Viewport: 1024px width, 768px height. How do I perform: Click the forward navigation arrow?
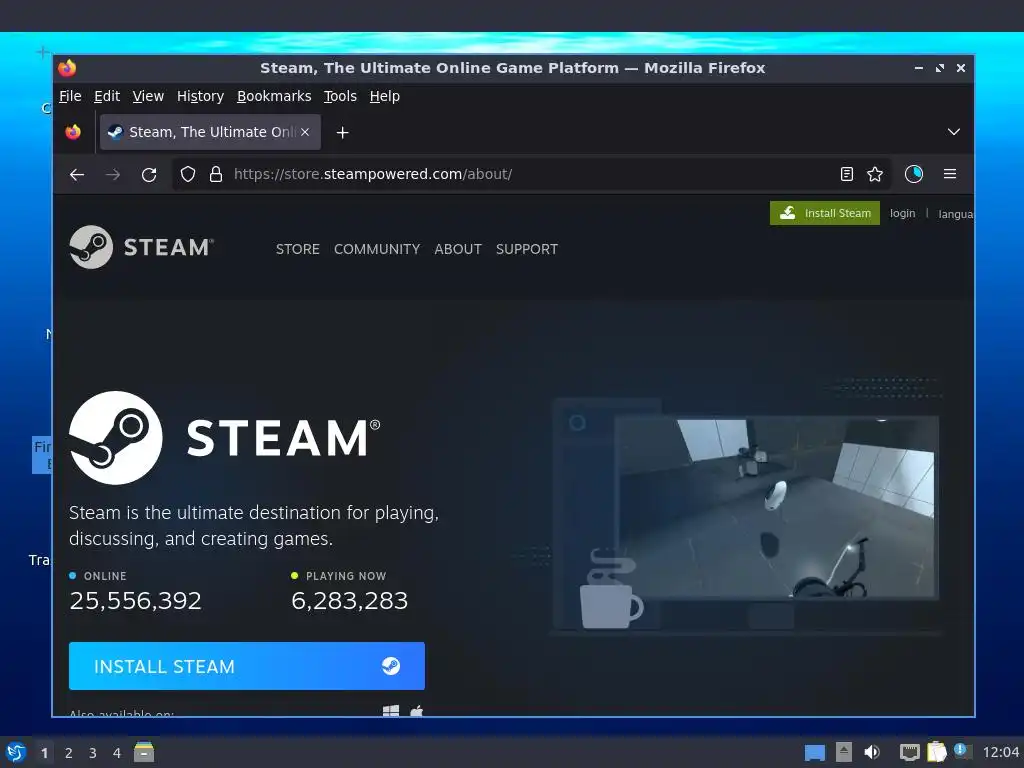click(x=113, y=174)
